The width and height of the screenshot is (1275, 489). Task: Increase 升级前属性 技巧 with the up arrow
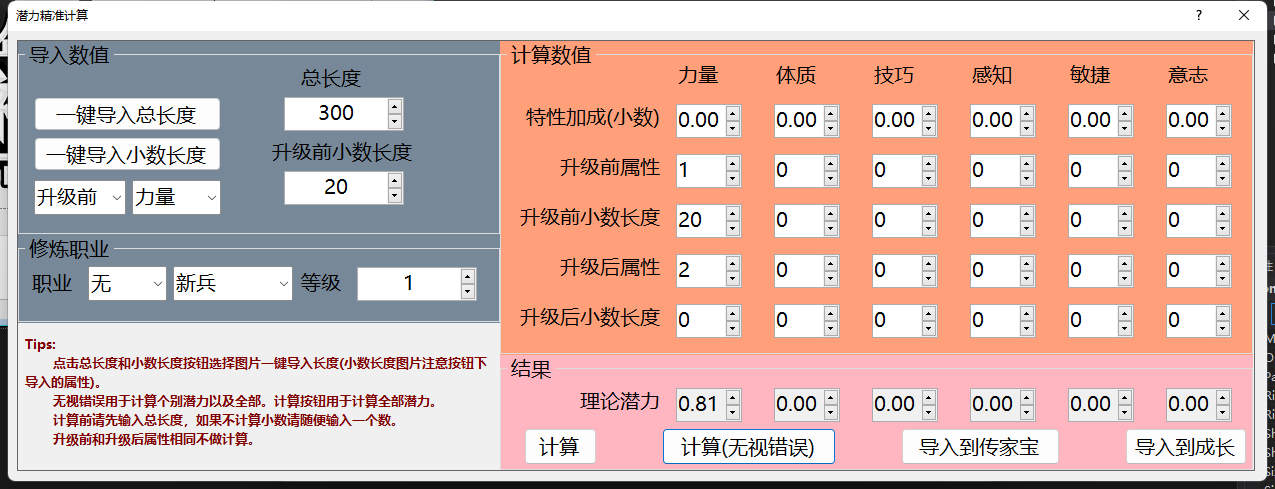pyautogui.click(x=929, y=163)
